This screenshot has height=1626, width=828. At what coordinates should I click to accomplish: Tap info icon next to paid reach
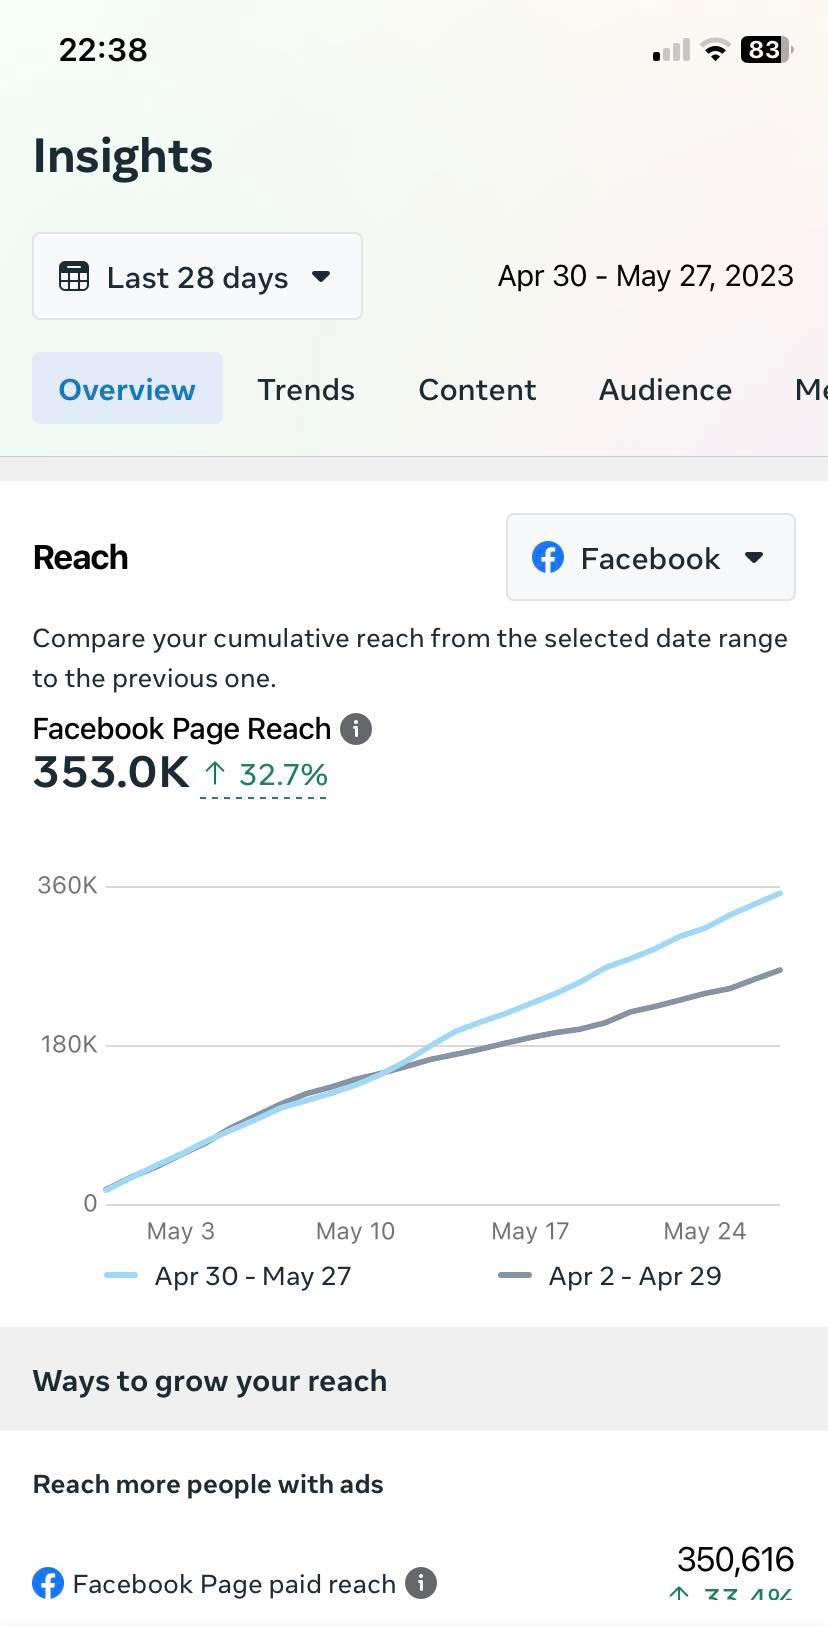point(421,1583)
